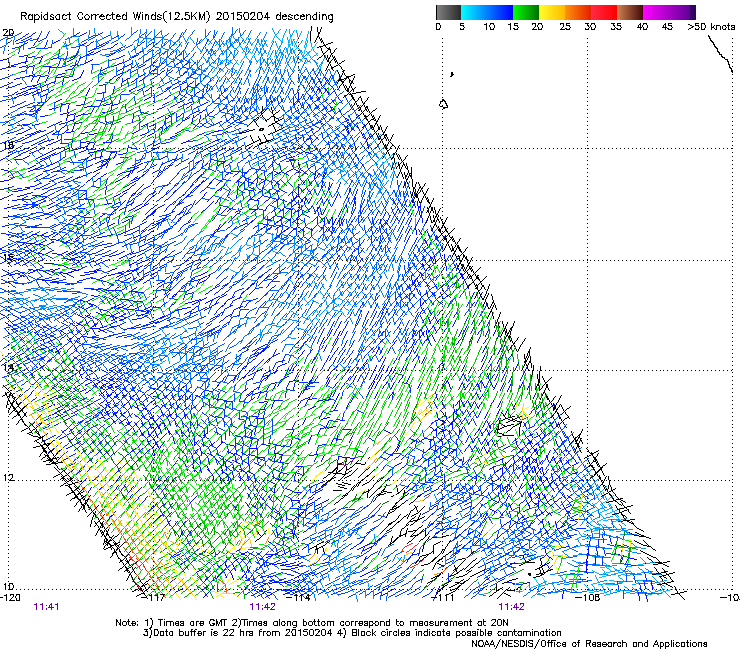Click the Rapidscat Corrected Winds title
Image resolution: width=740 pixels, height=650 pixels.
coord(177,17)
